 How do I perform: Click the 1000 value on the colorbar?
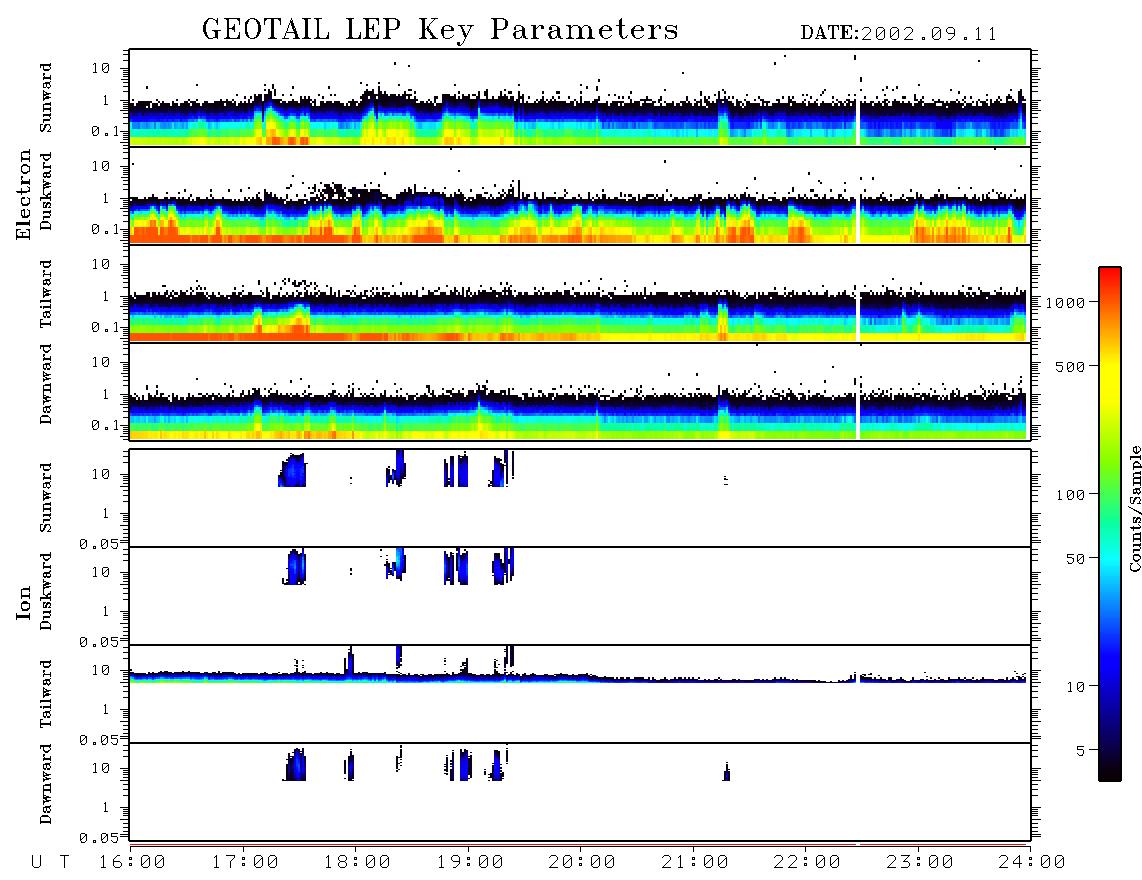[x=1065, y=302]
